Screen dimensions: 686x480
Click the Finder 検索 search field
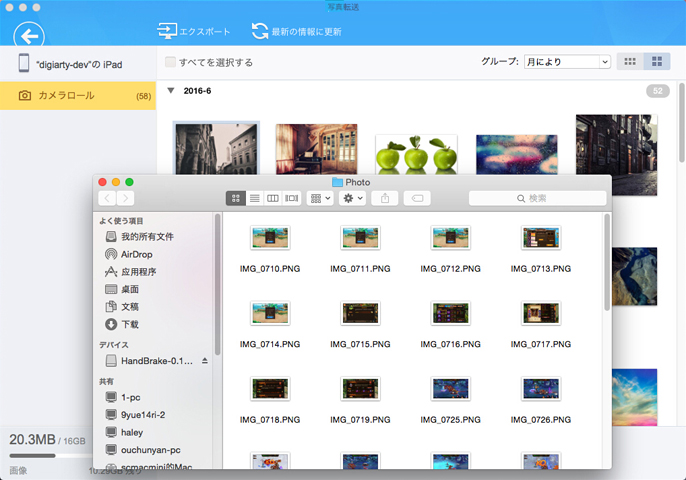537,198
